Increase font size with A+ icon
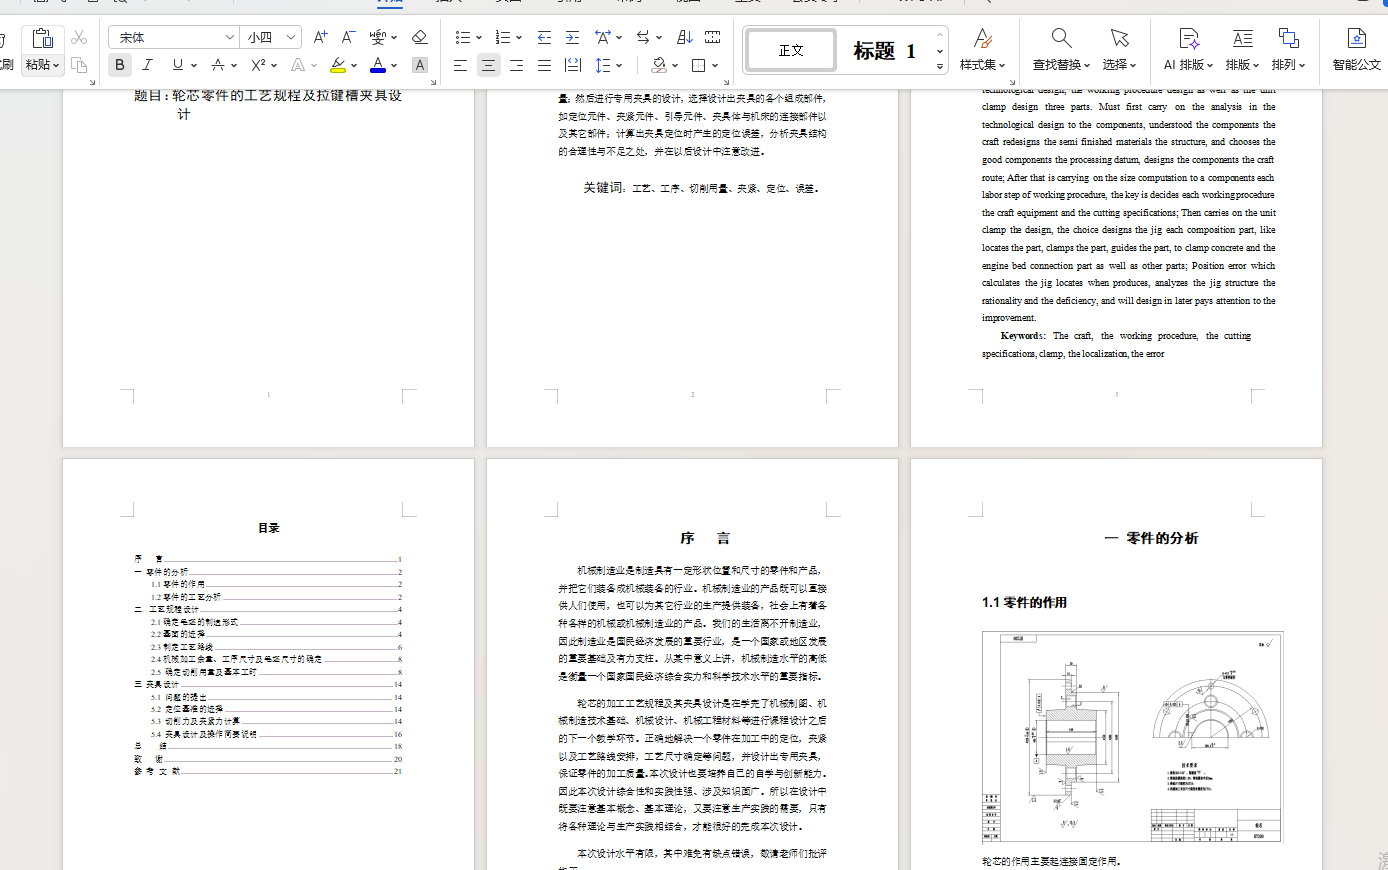The width and height of the screenshot is (1388, 870). [x=320, y=37]
